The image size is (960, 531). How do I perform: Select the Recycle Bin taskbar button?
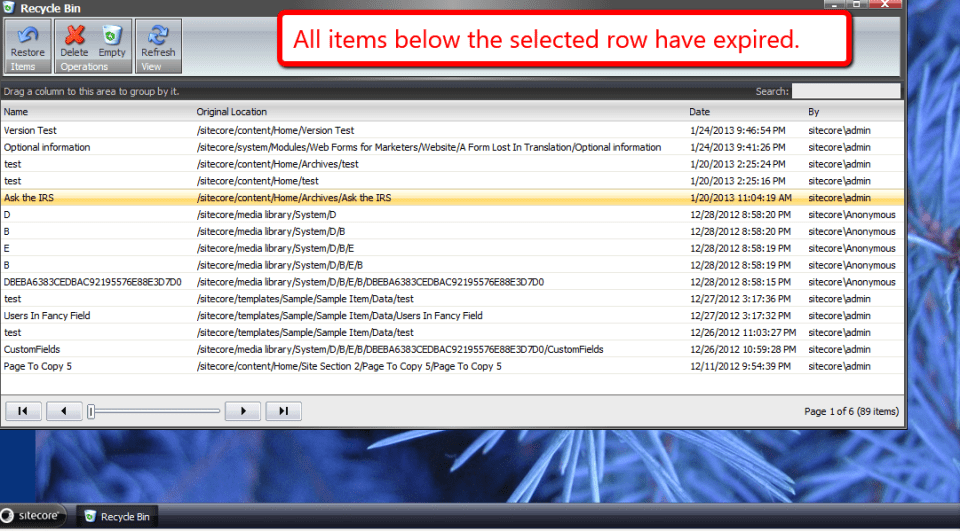point(118,516)
